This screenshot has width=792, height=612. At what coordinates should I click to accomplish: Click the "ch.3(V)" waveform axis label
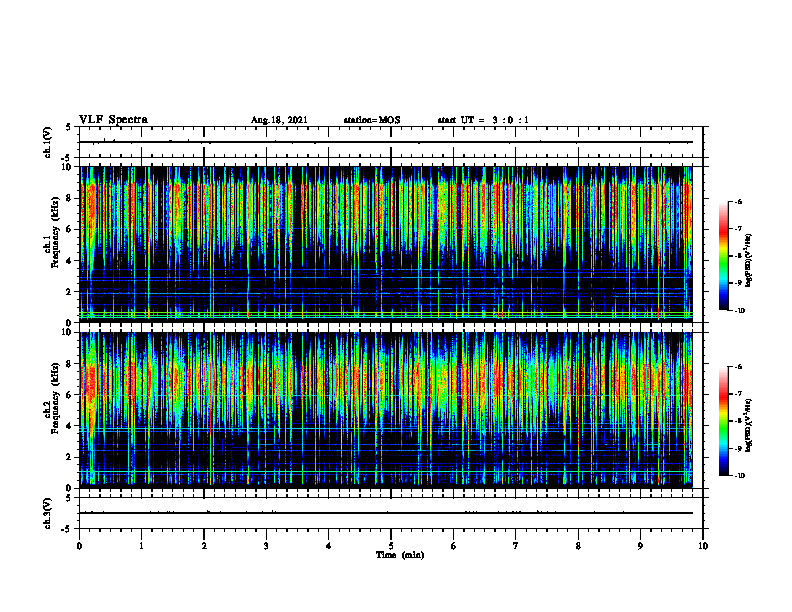[x=47, y=513]
